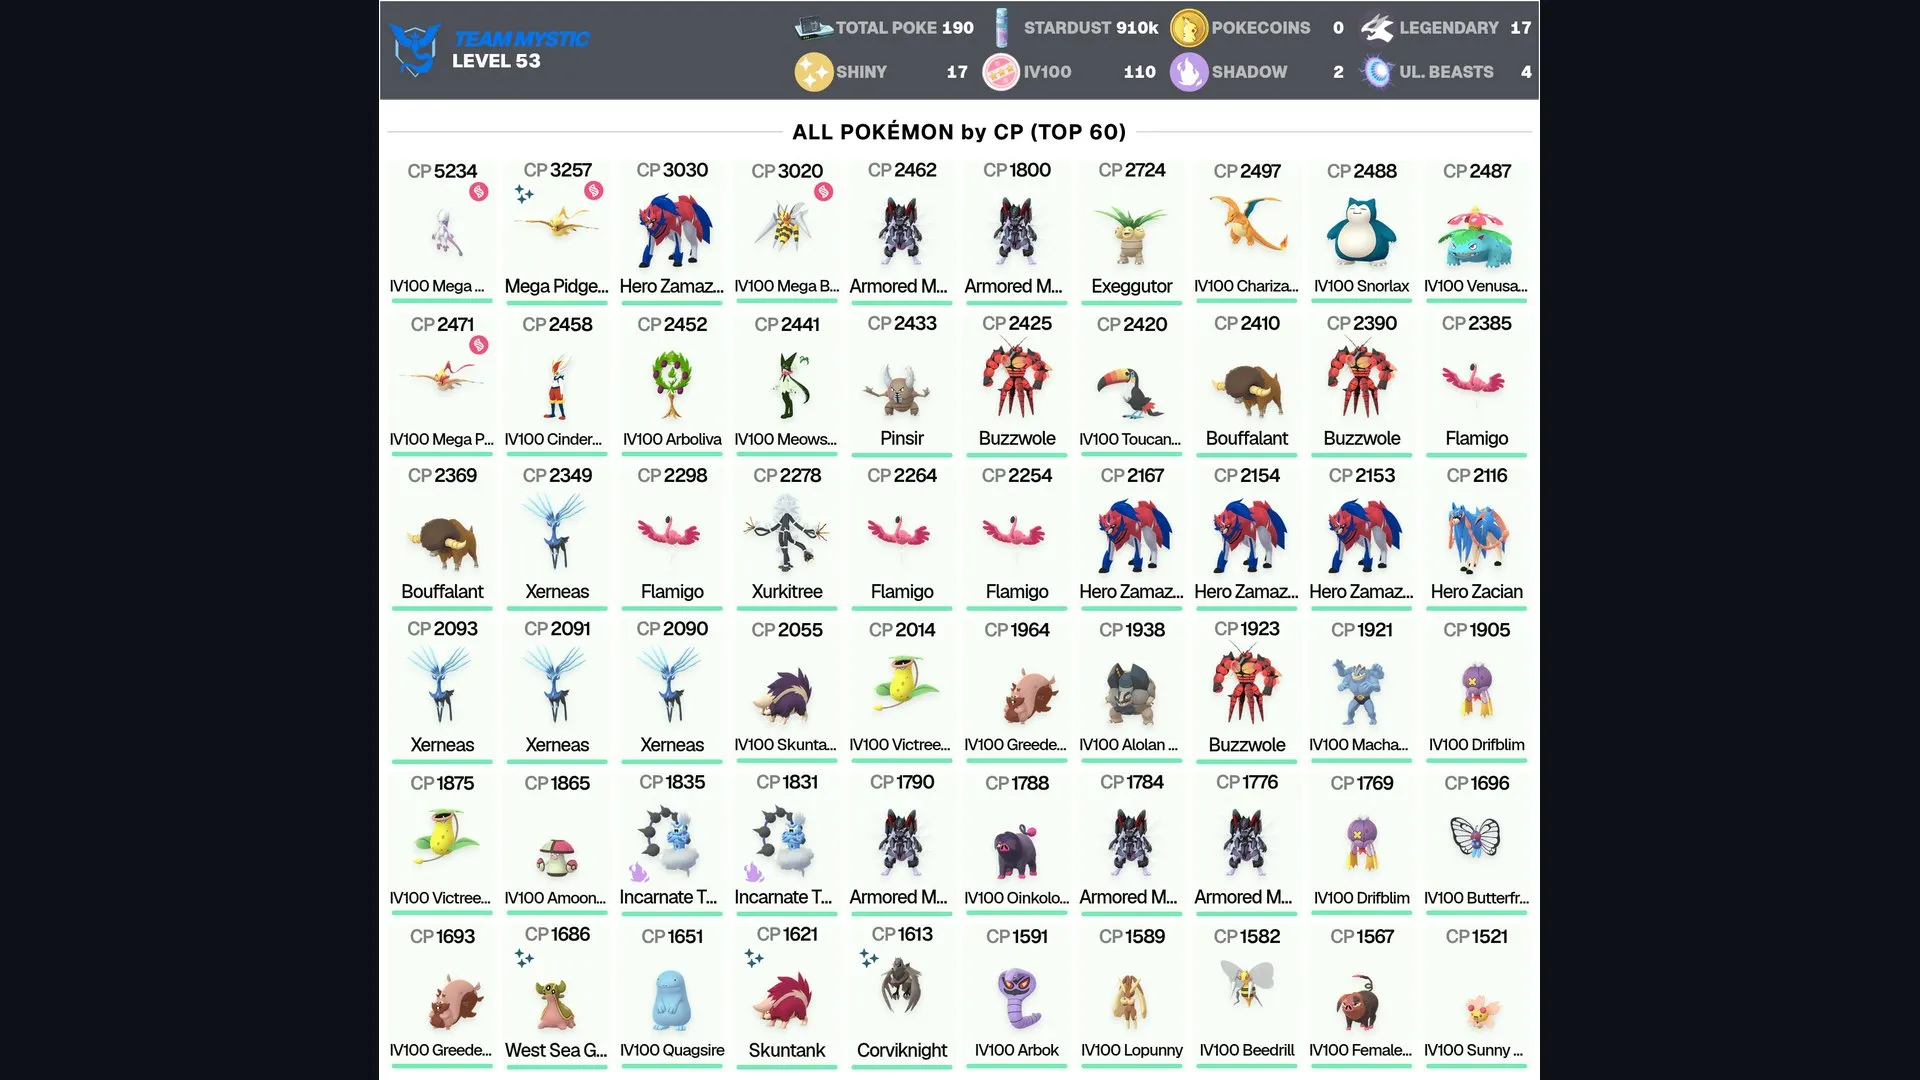Click the "IV100 Drifblim" label under CP1905
Image resolution: width=1920 pixels, height=1080 pixels.
click(1477, 745)
